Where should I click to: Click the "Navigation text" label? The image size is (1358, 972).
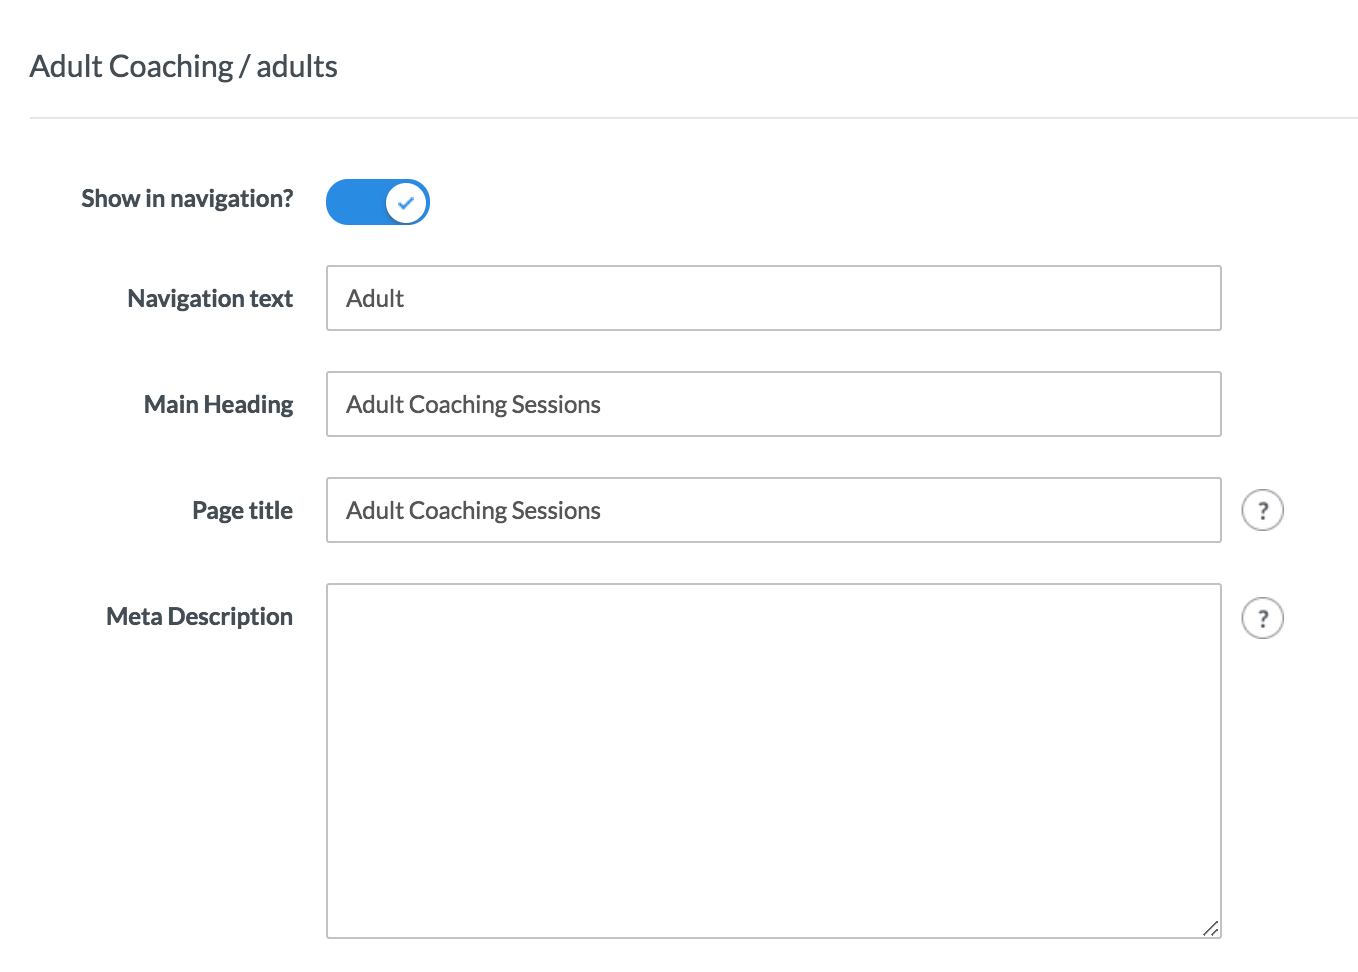coord(210,299)
